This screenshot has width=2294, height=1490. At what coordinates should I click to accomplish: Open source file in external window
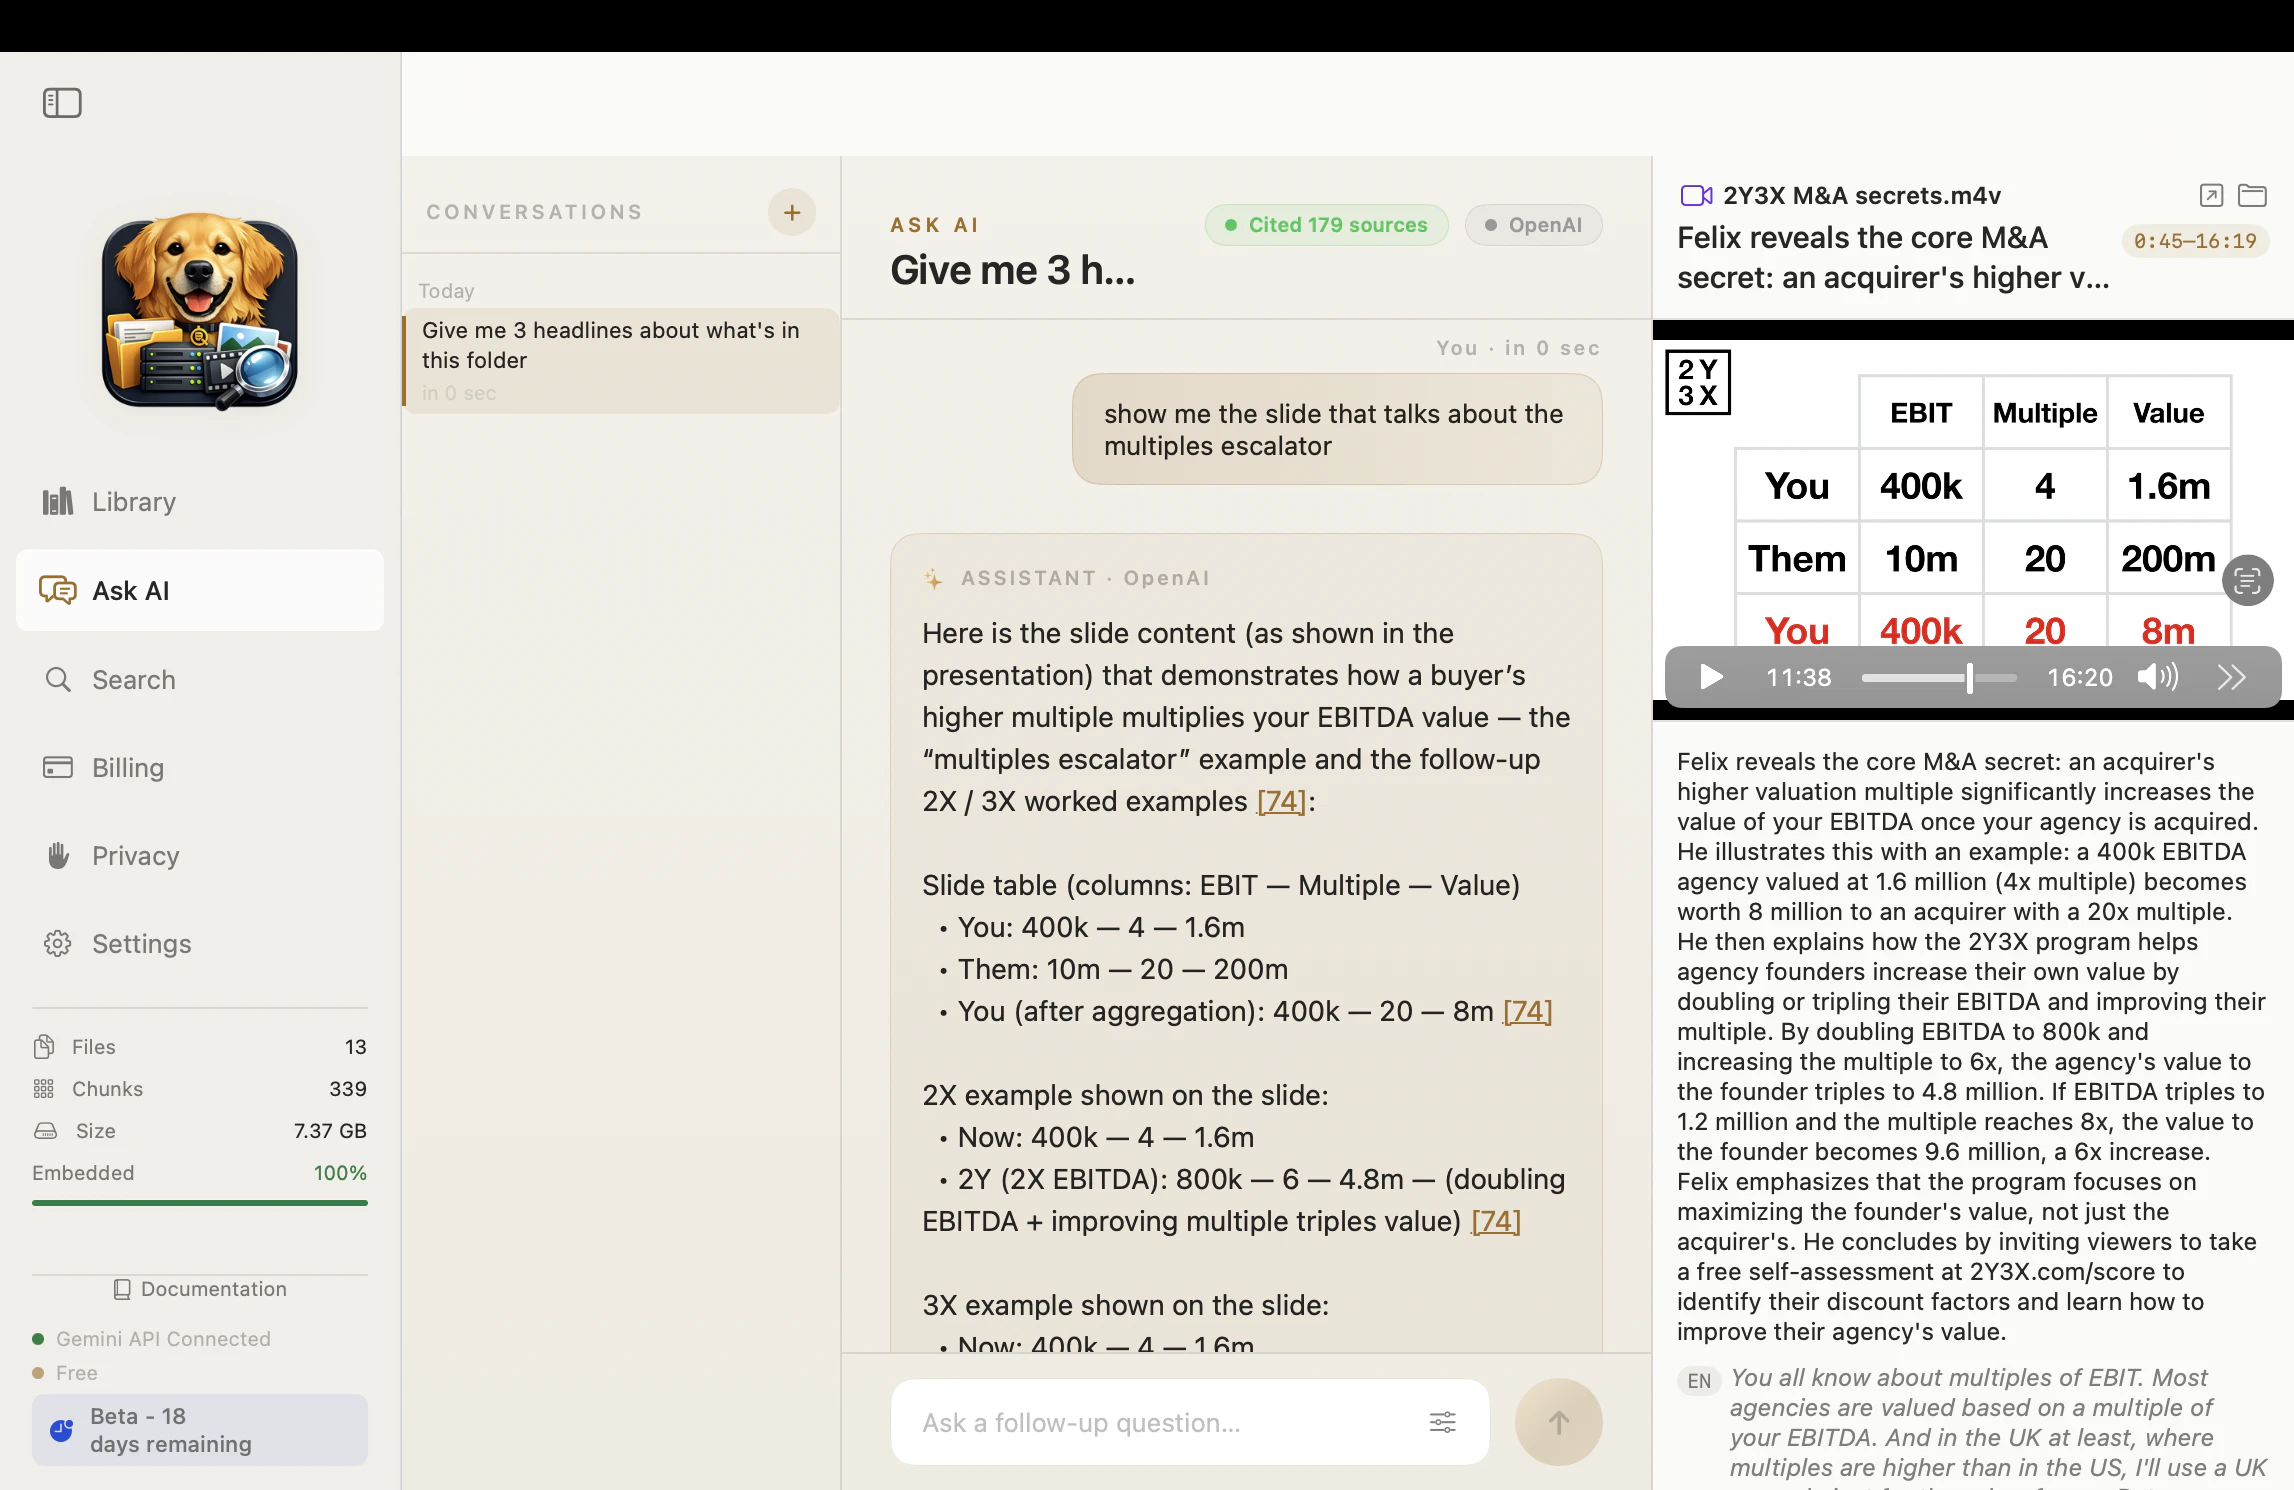tap(2212, 195)
